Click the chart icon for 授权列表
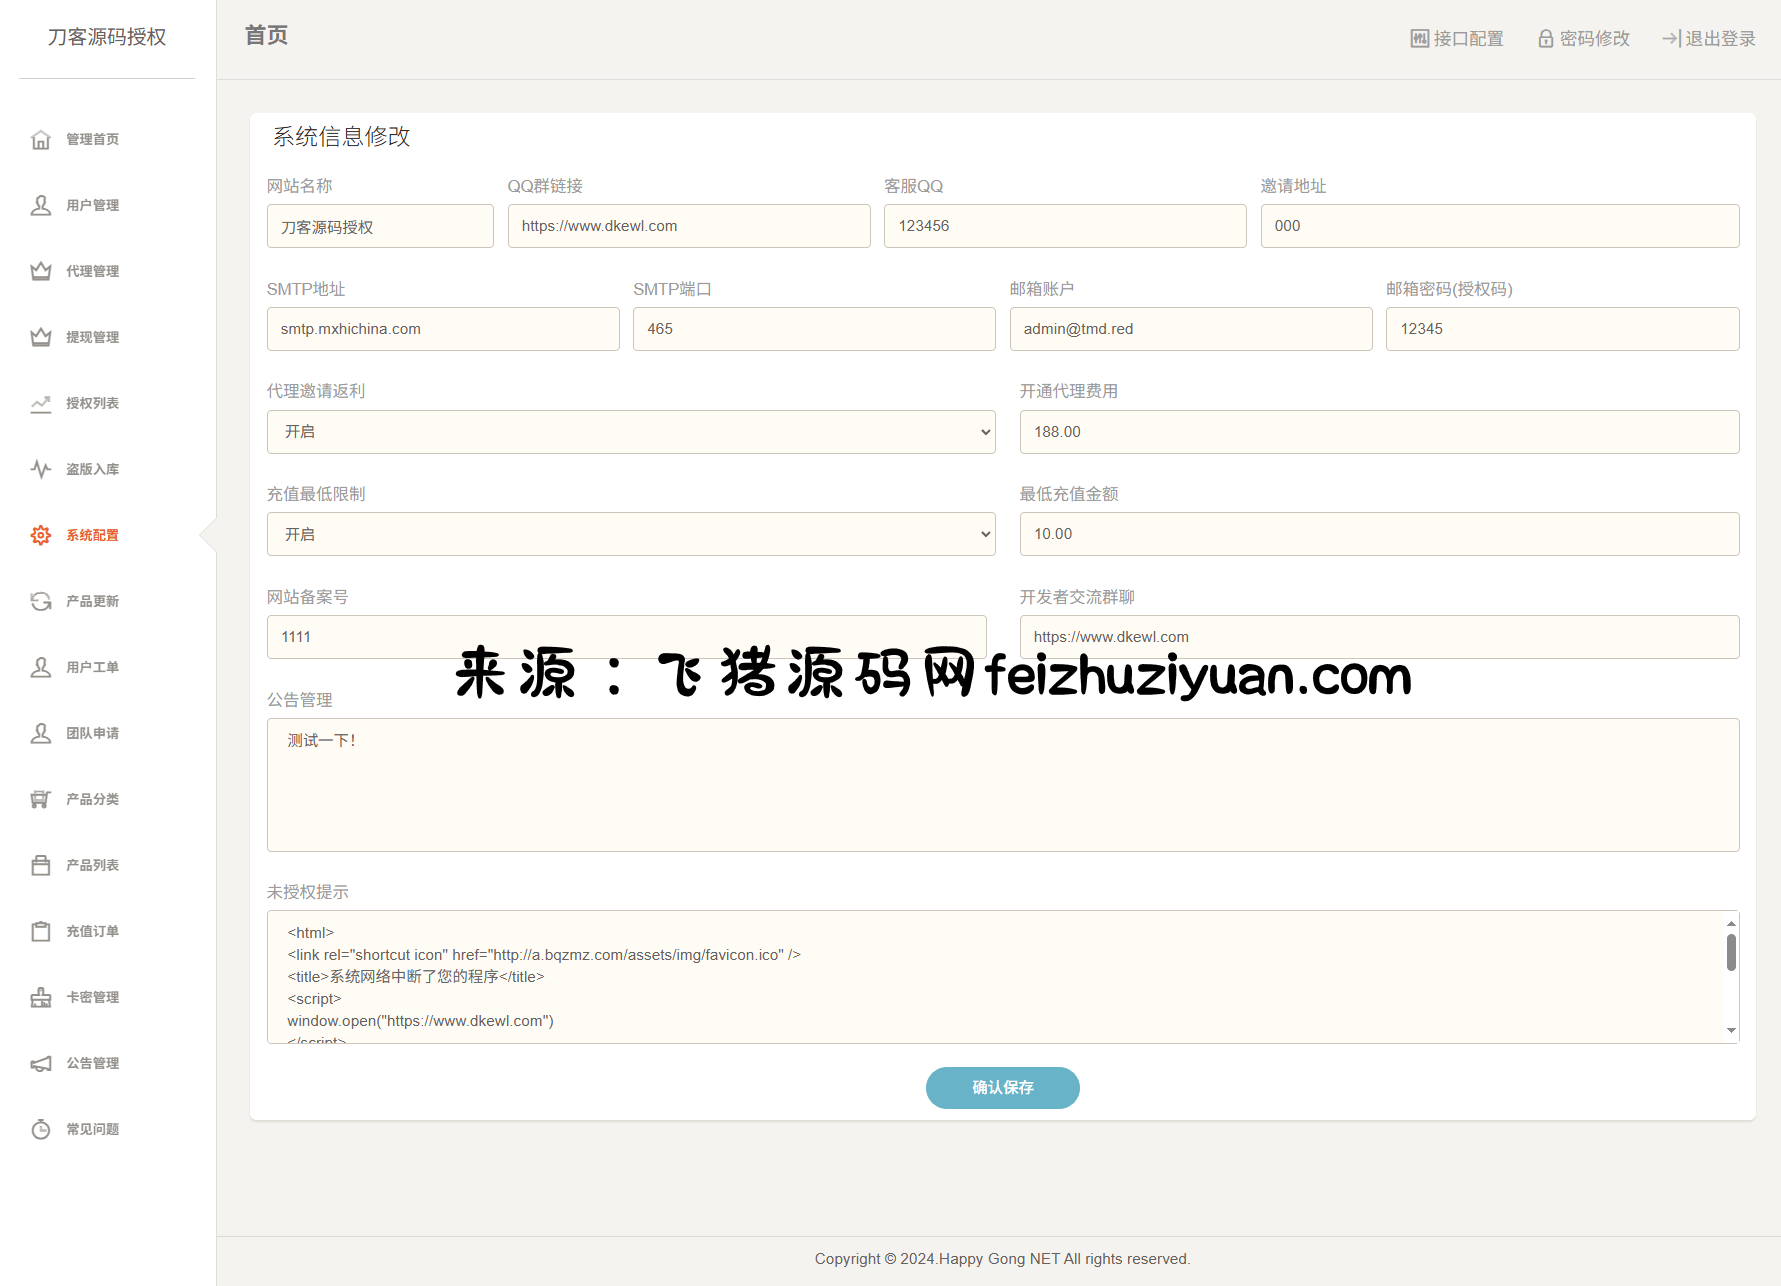1781x1286 pixels. click(x=41, y=403)
